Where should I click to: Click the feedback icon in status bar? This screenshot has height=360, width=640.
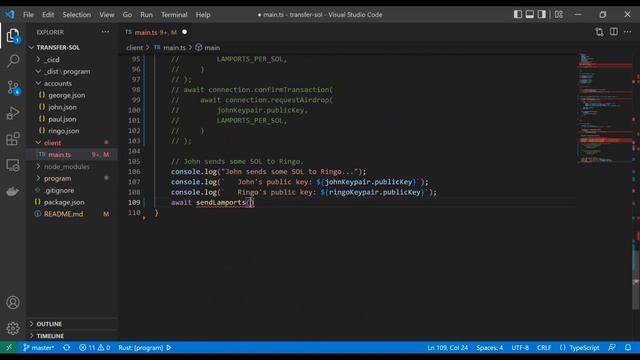click(x=611, y=348)
